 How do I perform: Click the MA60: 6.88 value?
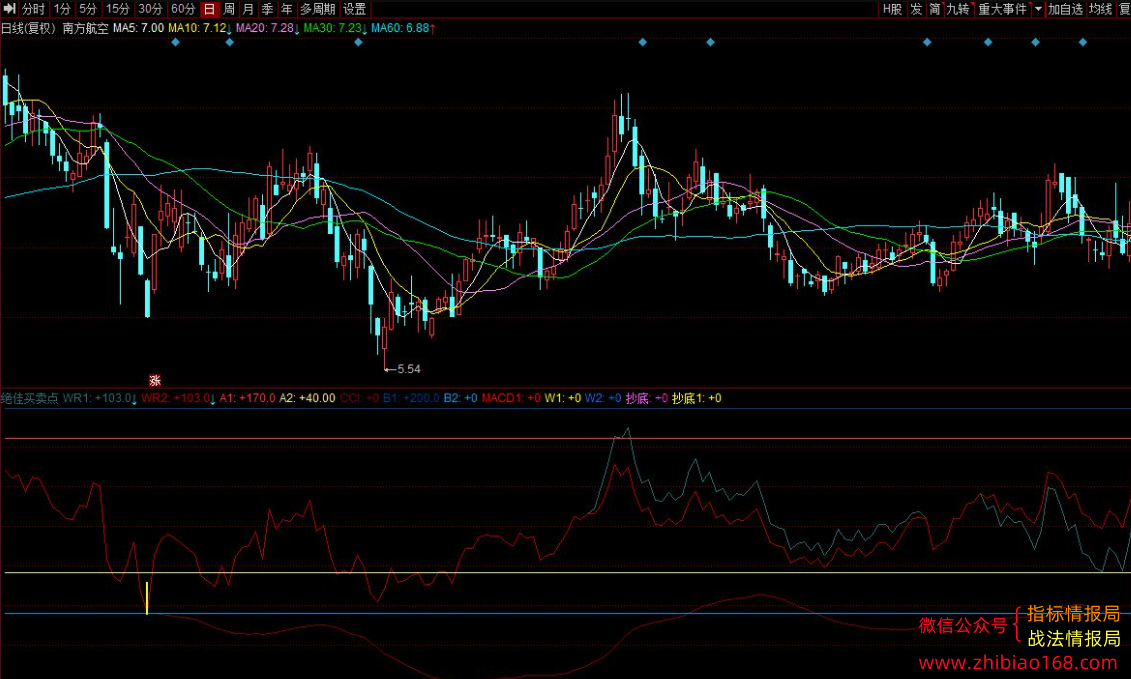[400, 28]
